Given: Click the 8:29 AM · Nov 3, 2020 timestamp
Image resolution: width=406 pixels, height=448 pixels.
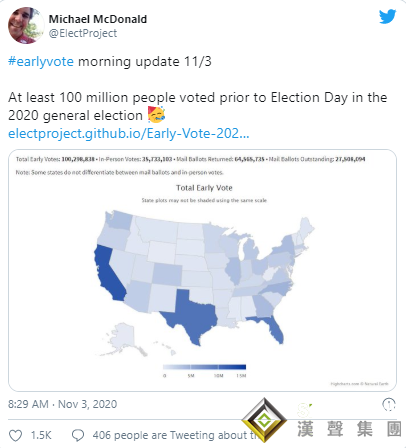Looking at the screenshot, I should (63, 404).
